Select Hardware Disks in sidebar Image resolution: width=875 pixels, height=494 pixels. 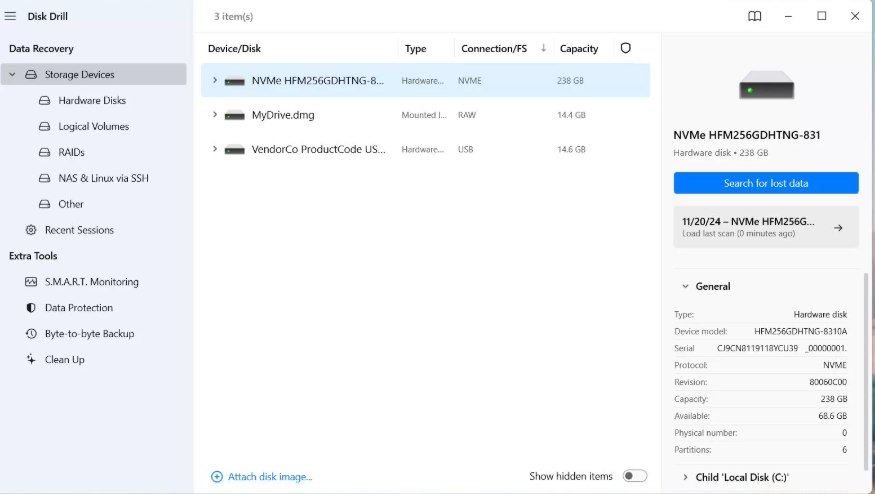[92, 101]
